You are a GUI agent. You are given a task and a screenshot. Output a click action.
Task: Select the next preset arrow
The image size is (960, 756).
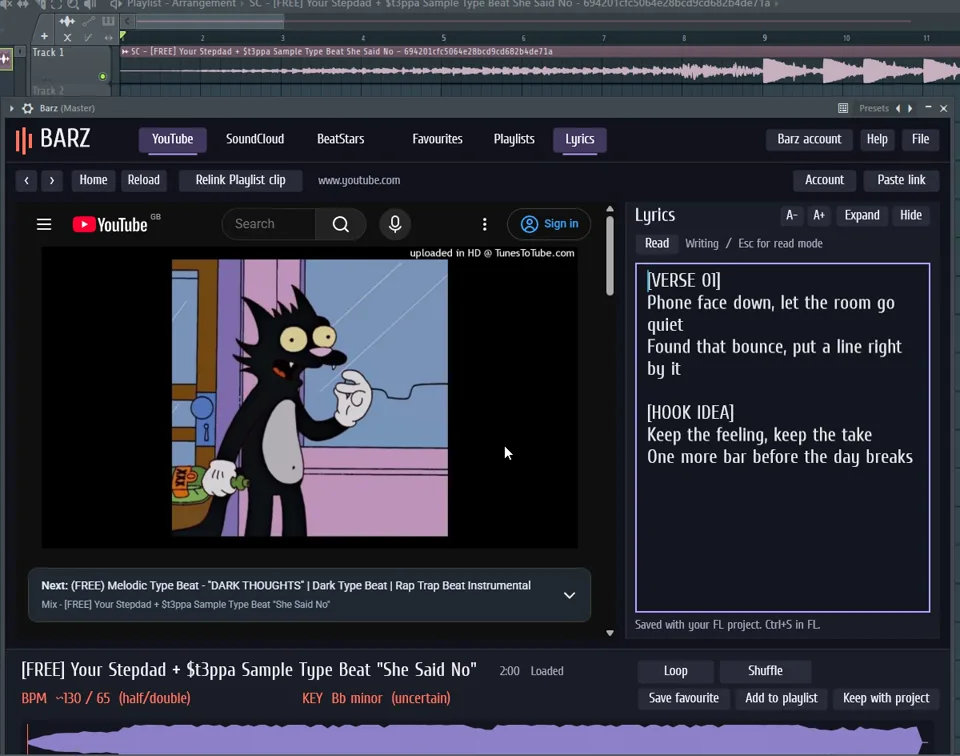(910, 108)
